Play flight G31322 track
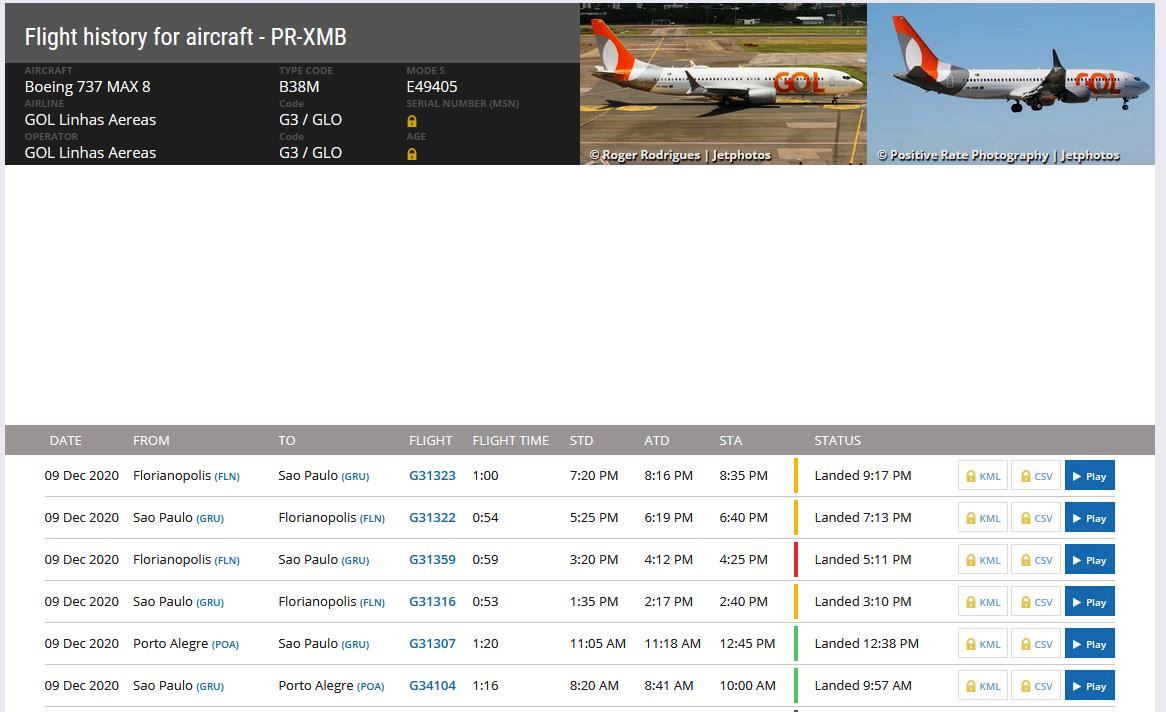Image resolution: width=1166 pixels, height=712 pixels. 1089,518
